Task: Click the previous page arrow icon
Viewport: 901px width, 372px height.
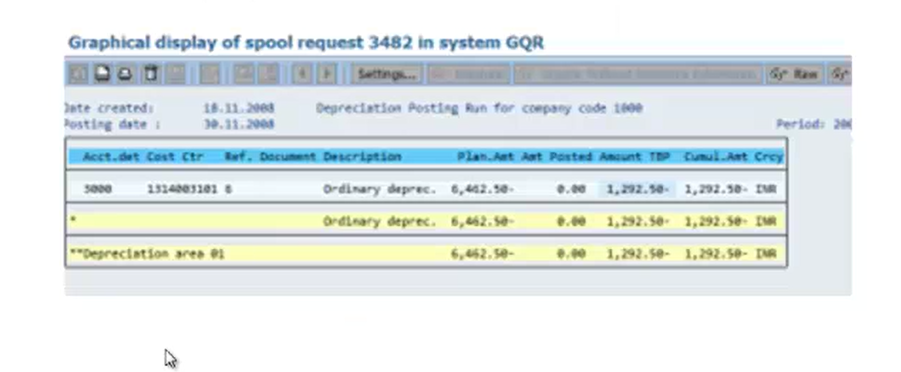Action: [302, 74]
